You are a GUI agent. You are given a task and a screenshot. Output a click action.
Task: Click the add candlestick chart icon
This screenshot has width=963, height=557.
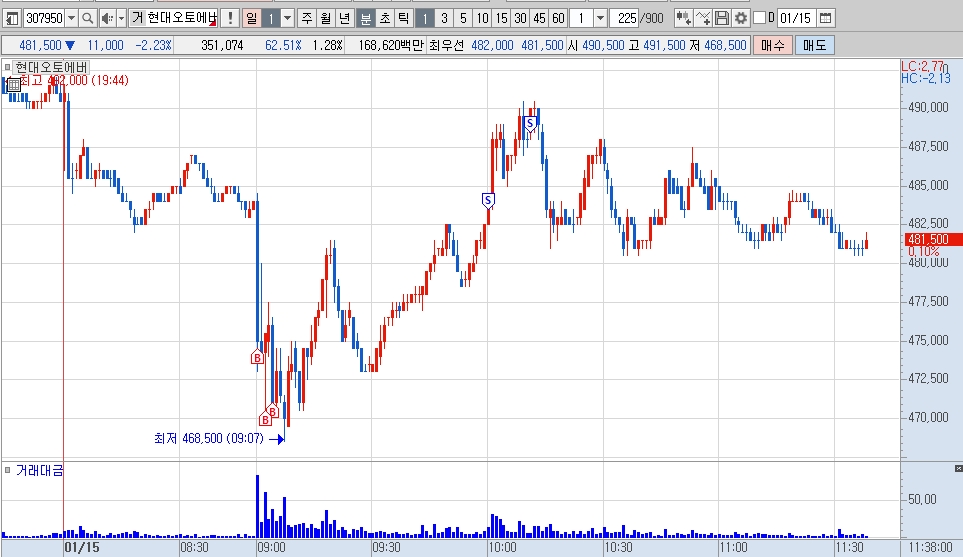(x=684, y=18)
